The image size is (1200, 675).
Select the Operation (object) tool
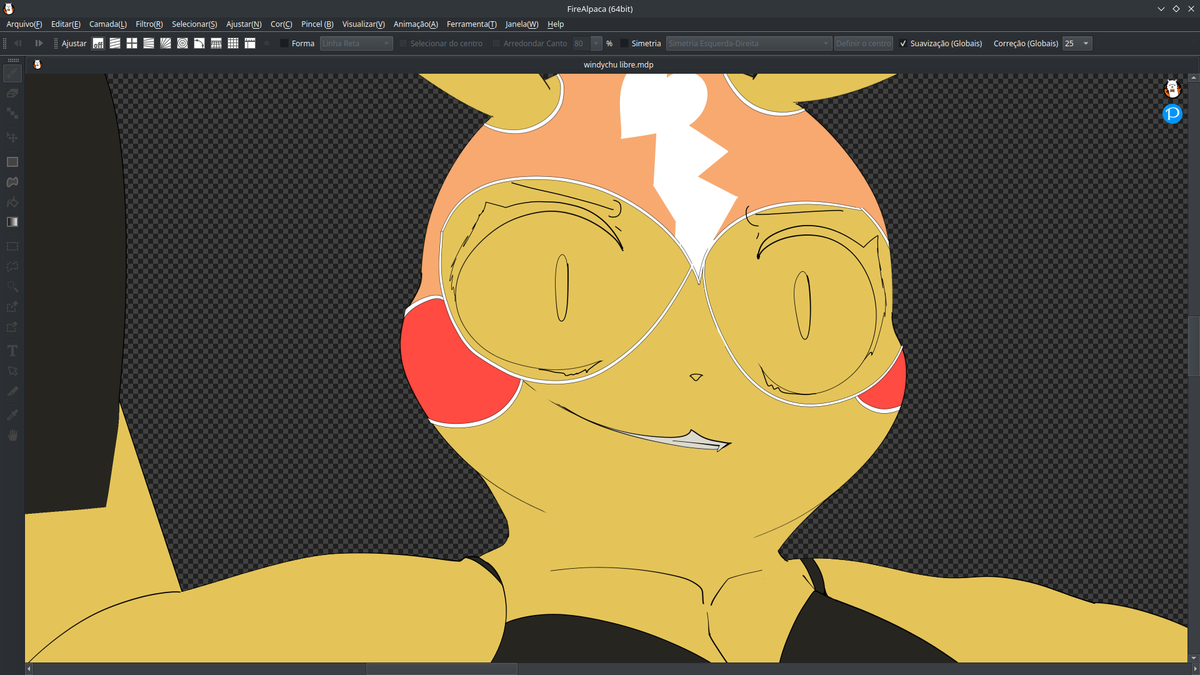pyautogui.click(x=12, y=371)
